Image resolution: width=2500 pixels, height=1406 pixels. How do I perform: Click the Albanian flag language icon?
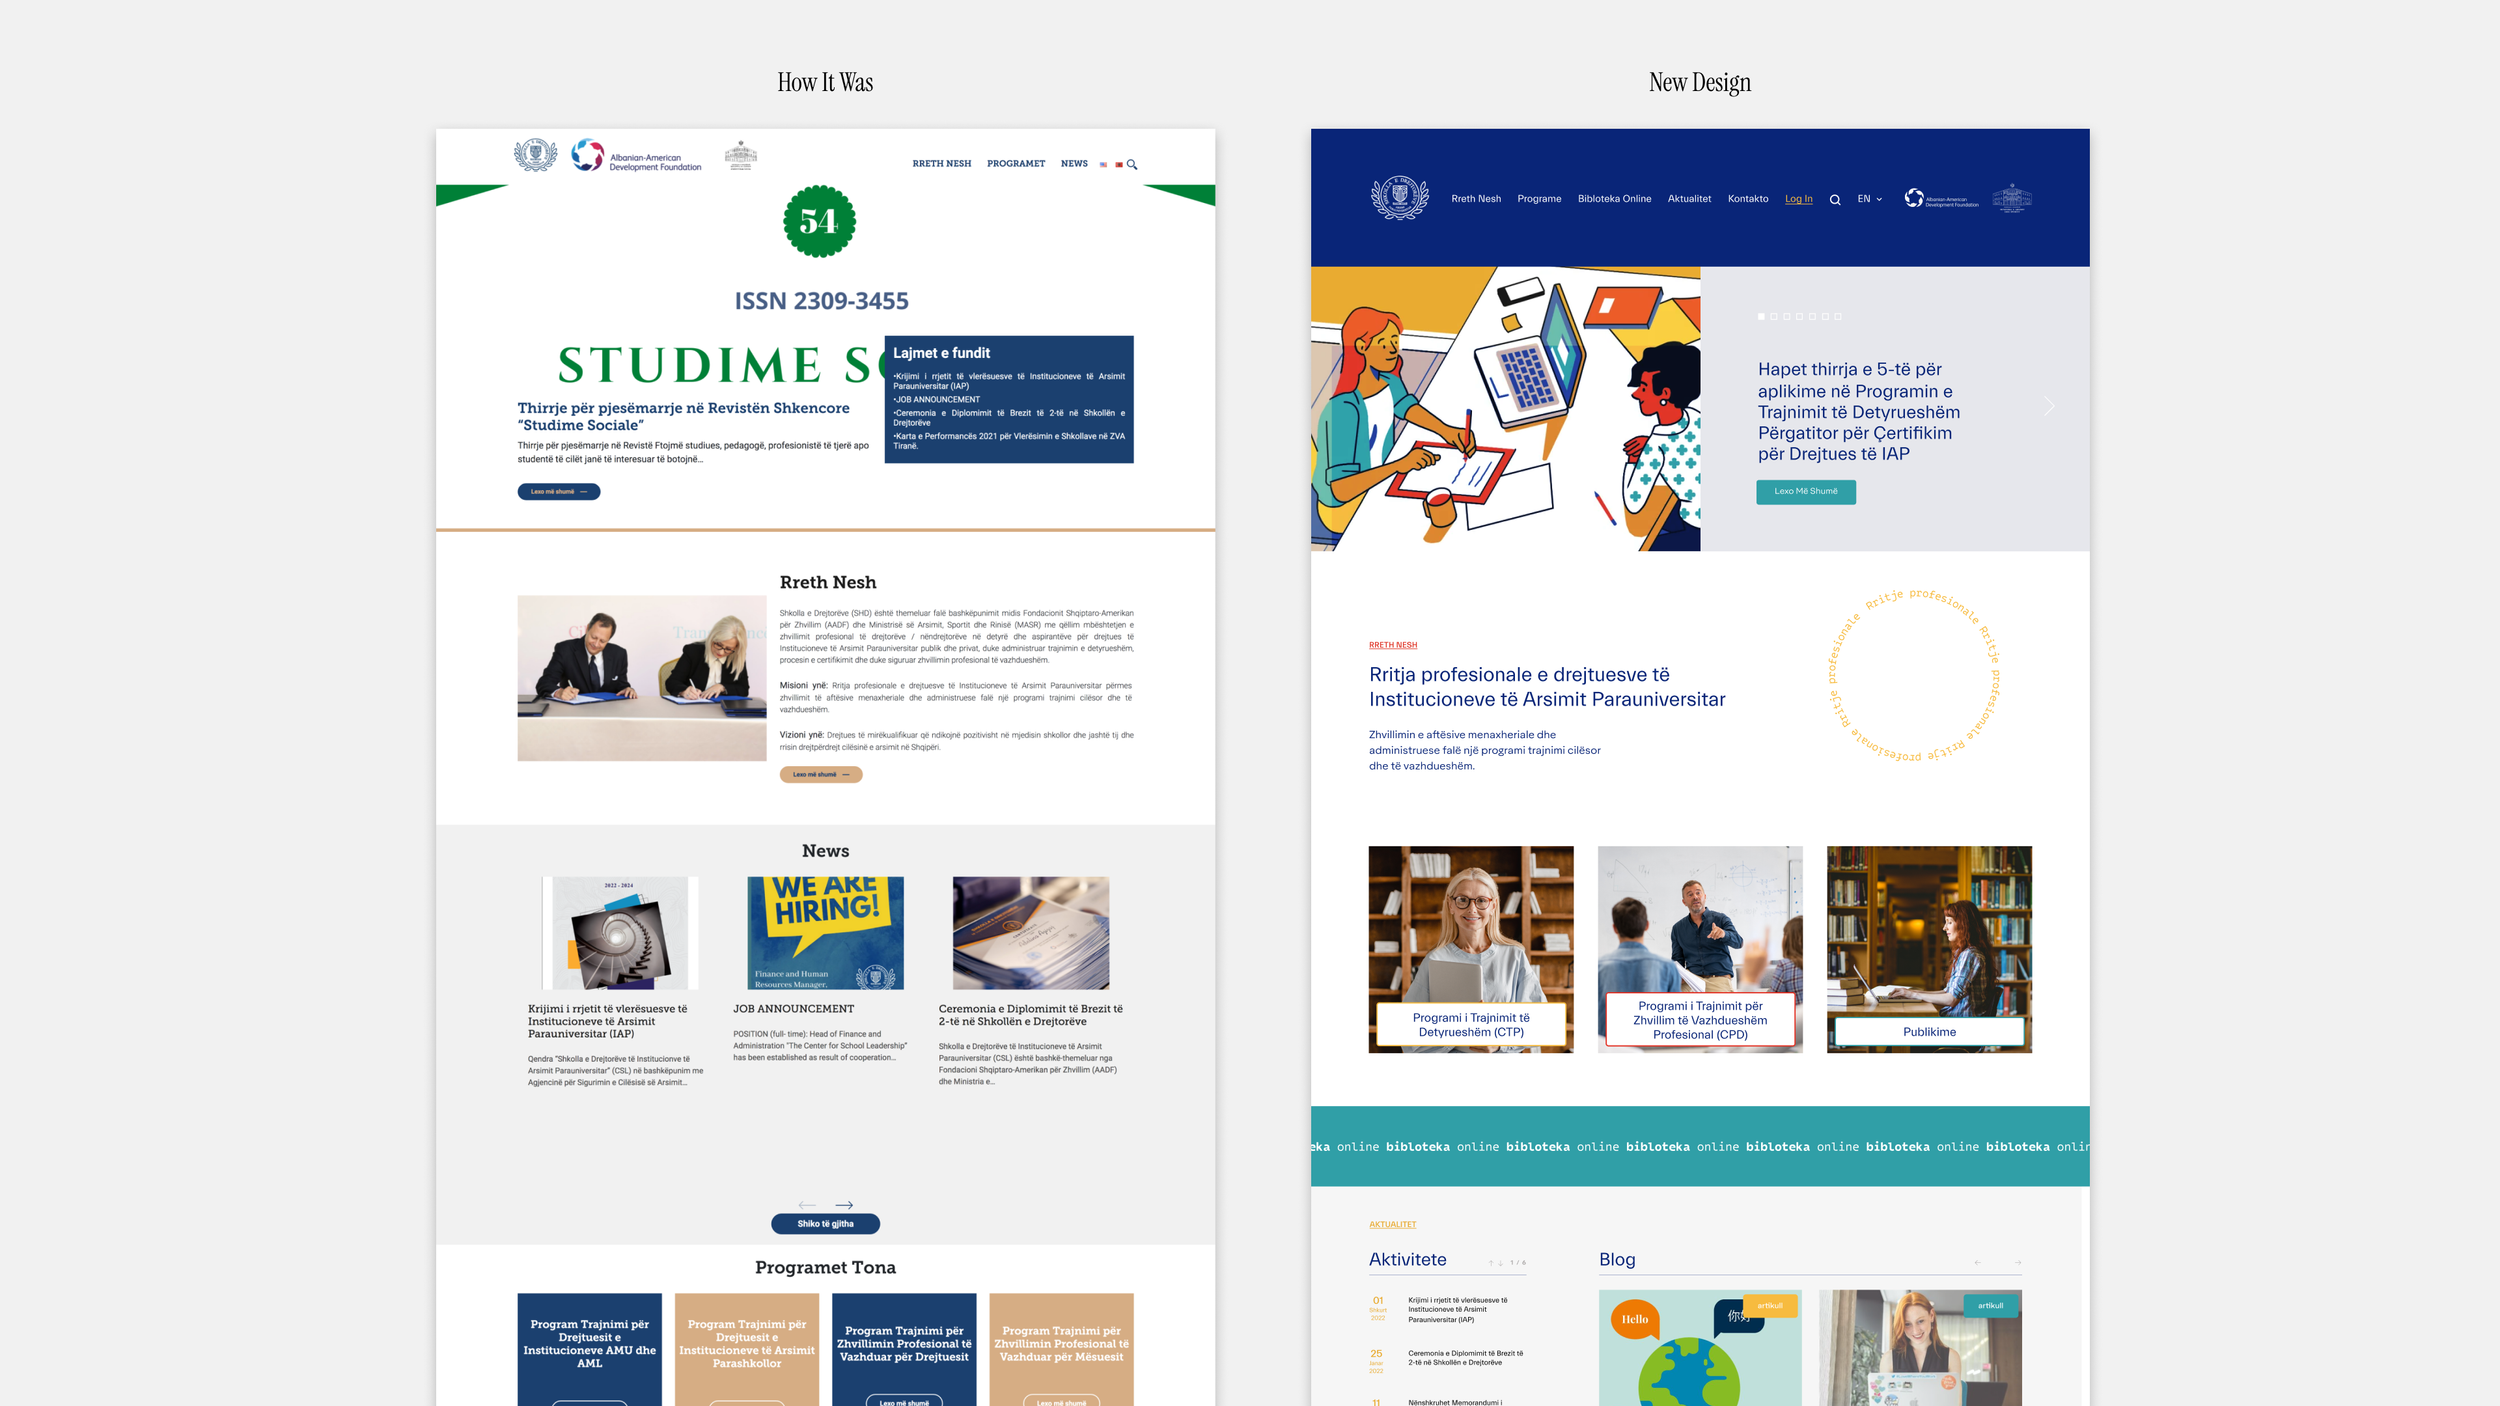coord(1118,165)
